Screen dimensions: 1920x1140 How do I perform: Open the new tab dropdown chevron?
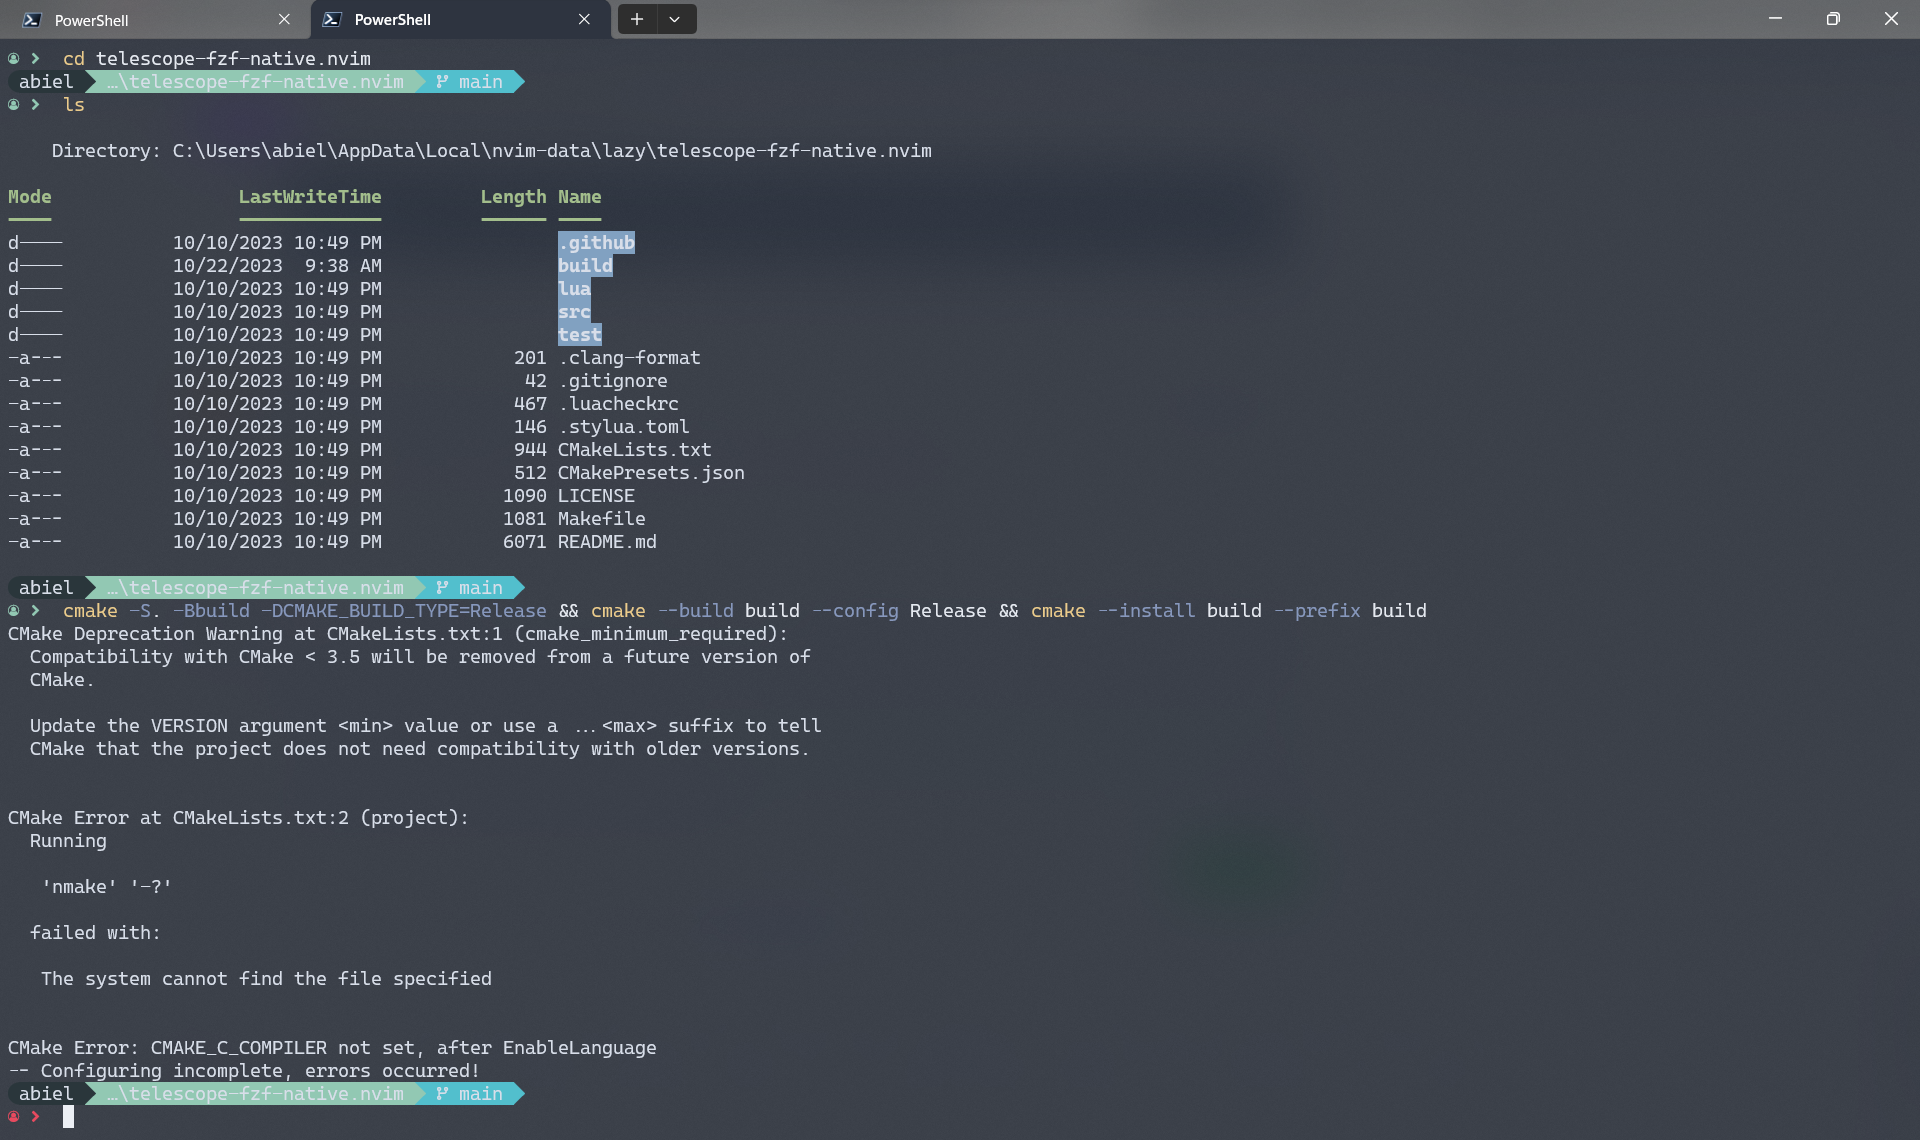674,19
